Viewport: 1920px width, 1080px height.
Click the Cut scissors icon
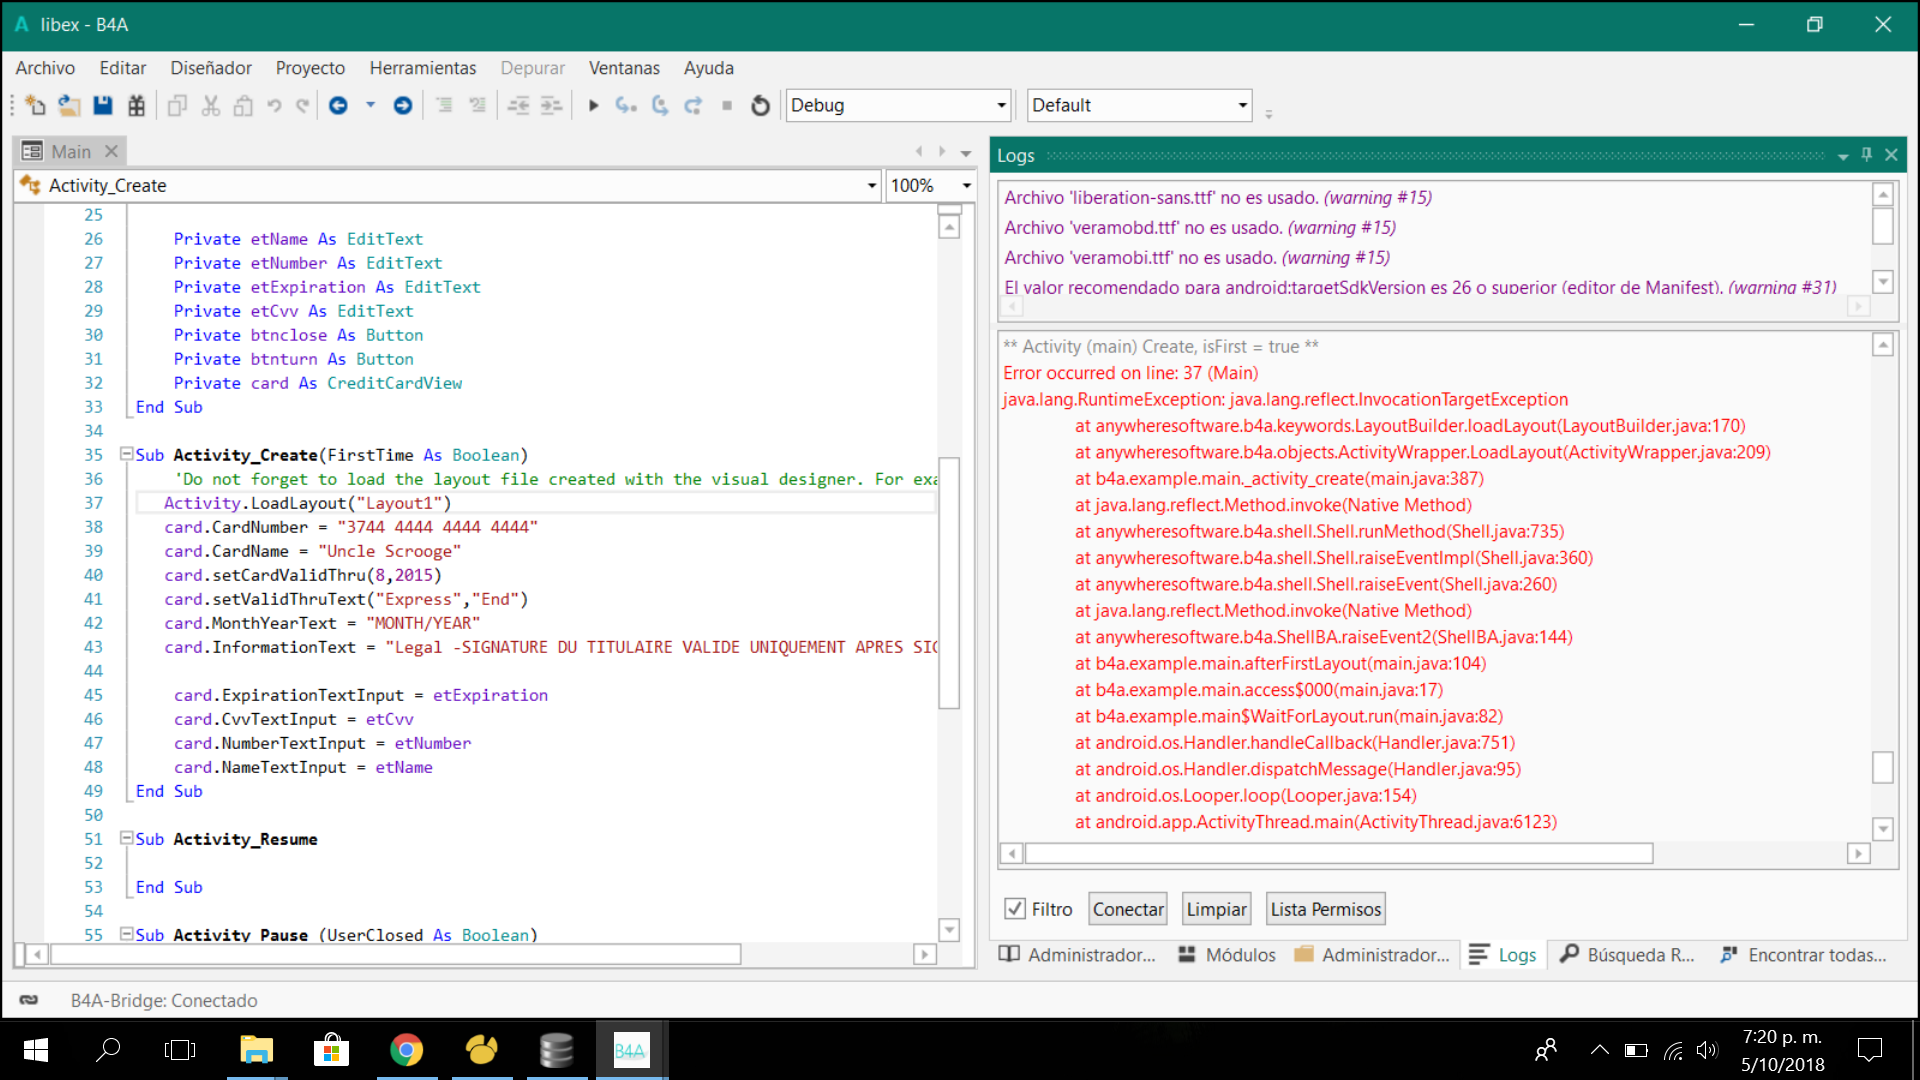pos(210,105)
